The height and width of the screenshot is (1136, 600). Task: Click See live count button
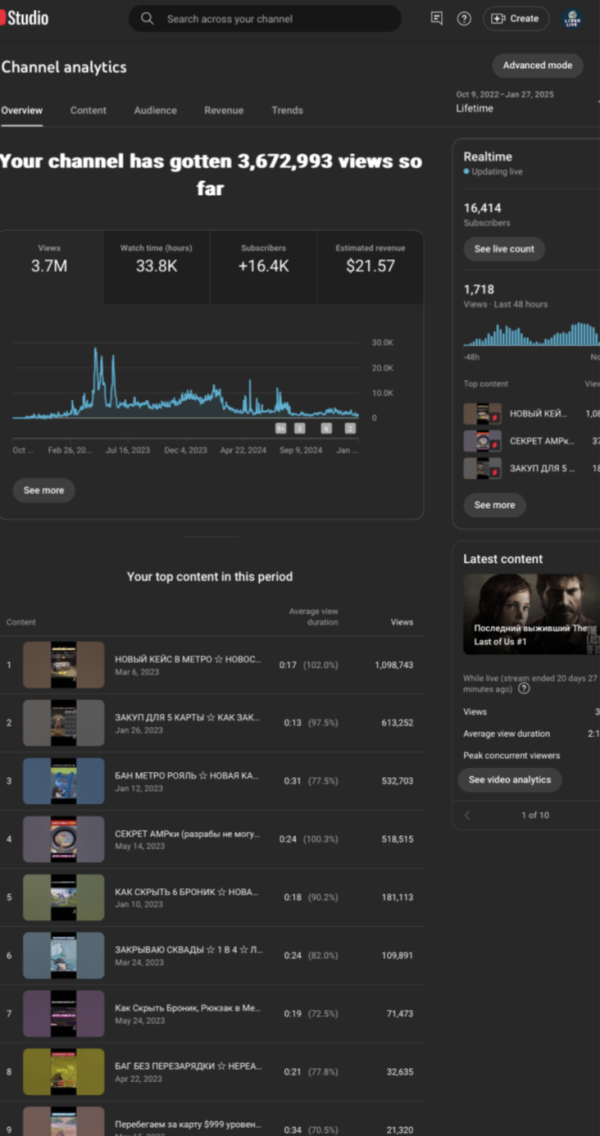(x=504, y=249)
